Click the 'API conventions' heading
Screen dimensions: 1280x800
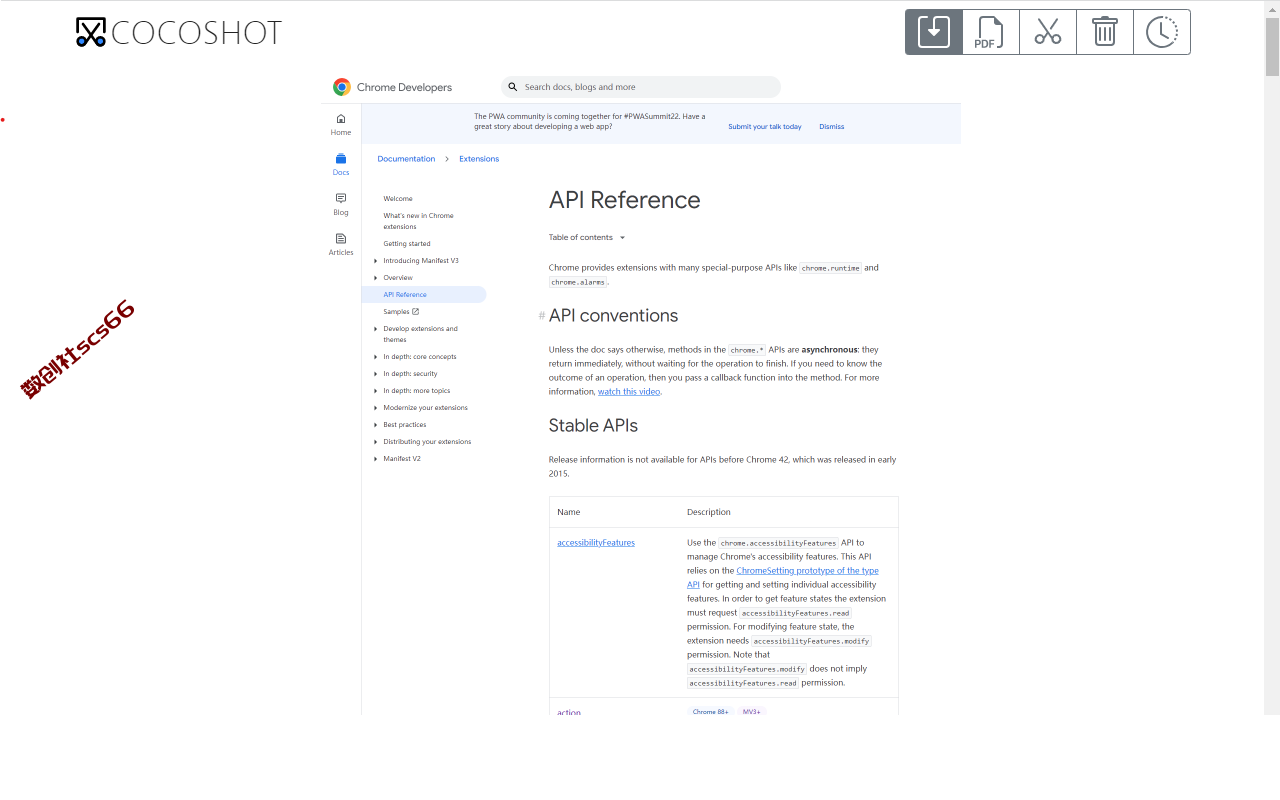point(613,316)
